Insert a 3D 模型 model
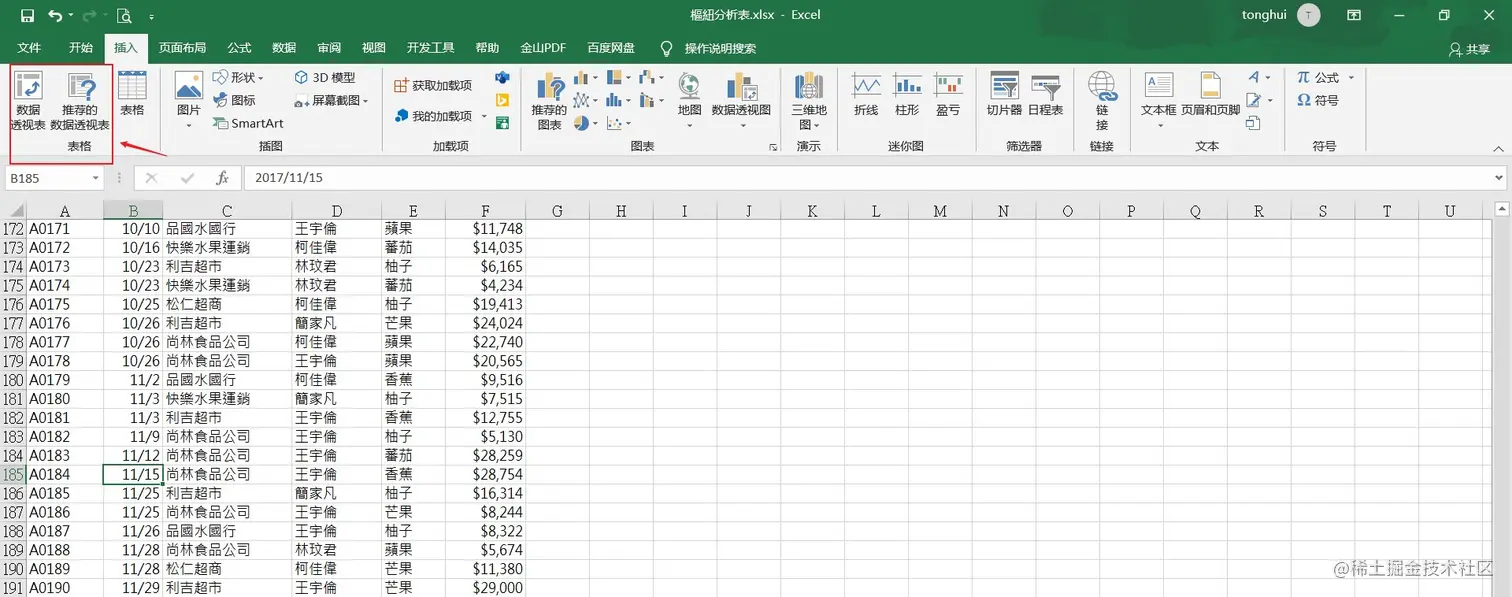1512x597 pixels. pos(325,78)
